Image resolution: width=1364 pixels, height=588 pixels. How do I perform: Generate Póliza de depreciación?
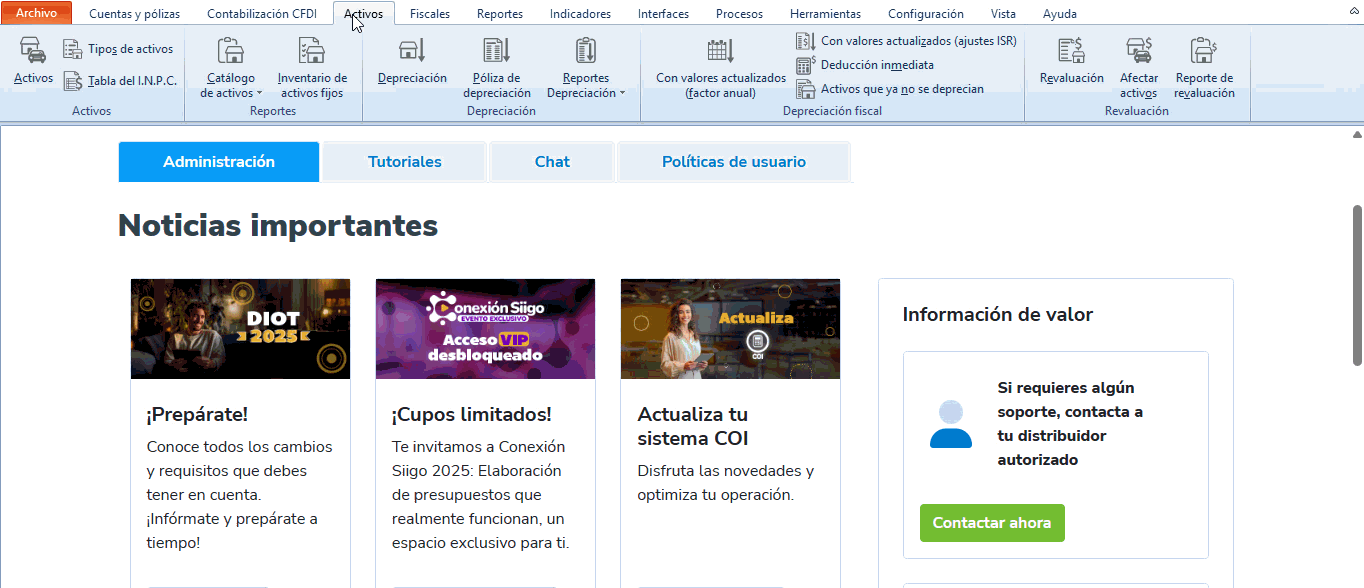[x=496, y=52]
